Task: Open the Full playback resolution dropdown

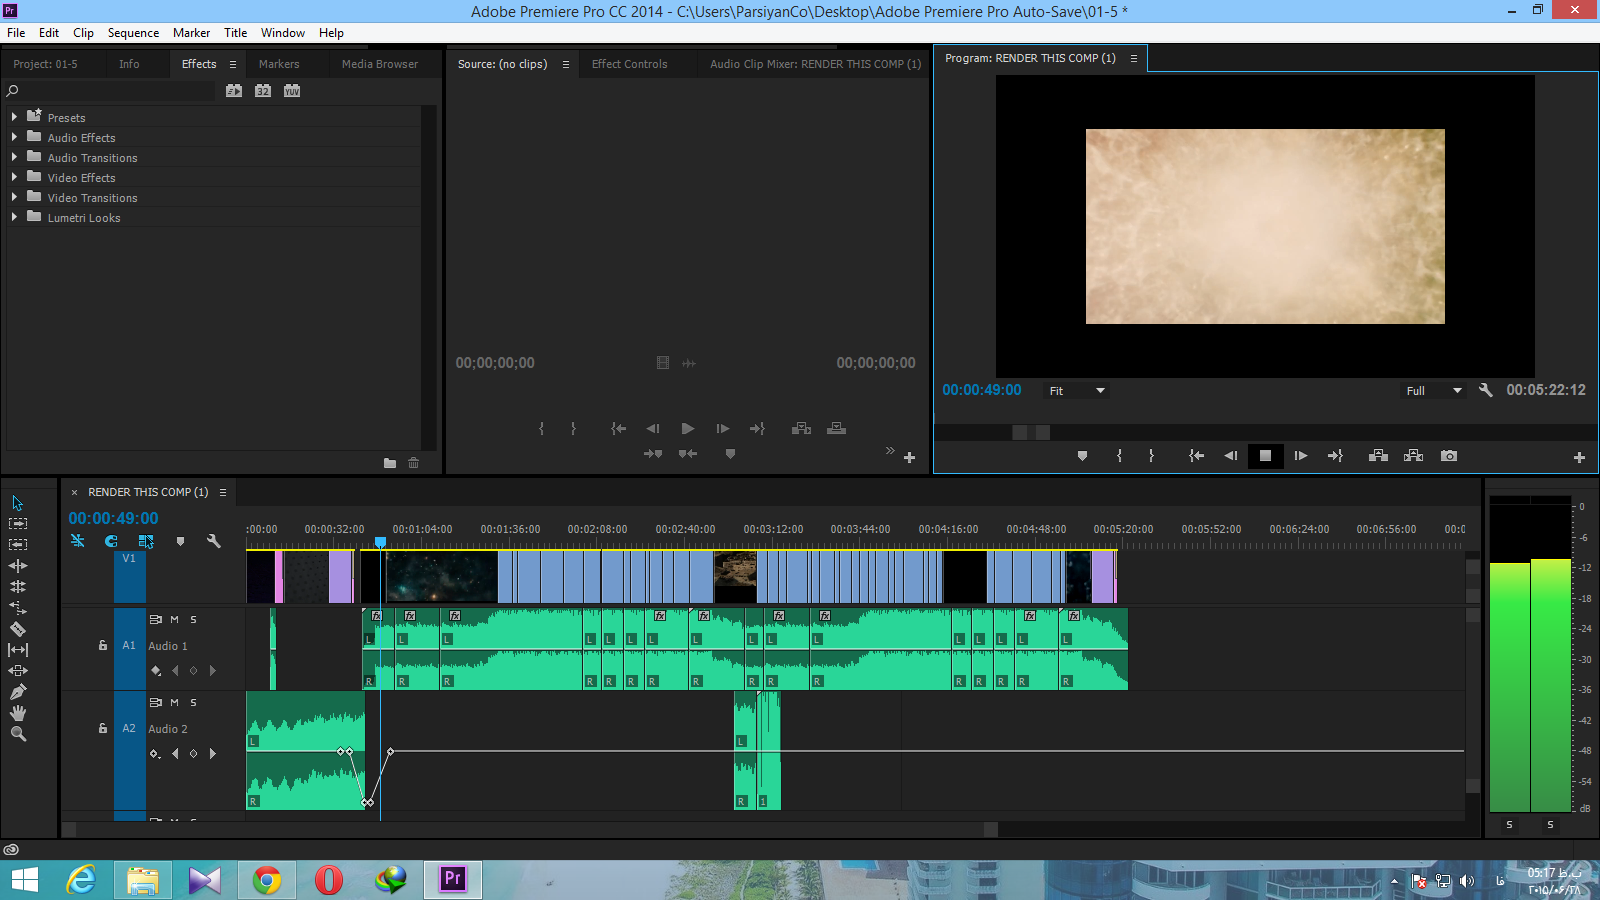Action: [x=1433, y=390]
